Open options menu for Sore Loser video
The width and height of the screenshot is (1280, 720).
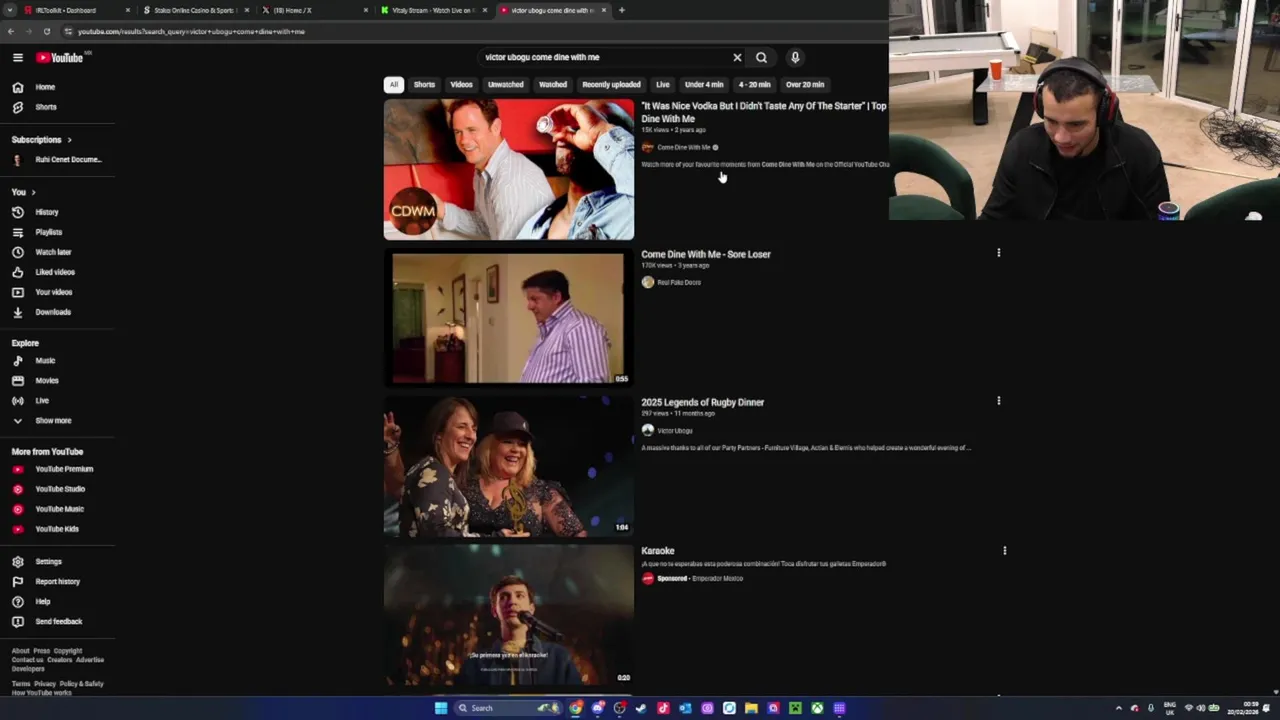click(998, 253)
